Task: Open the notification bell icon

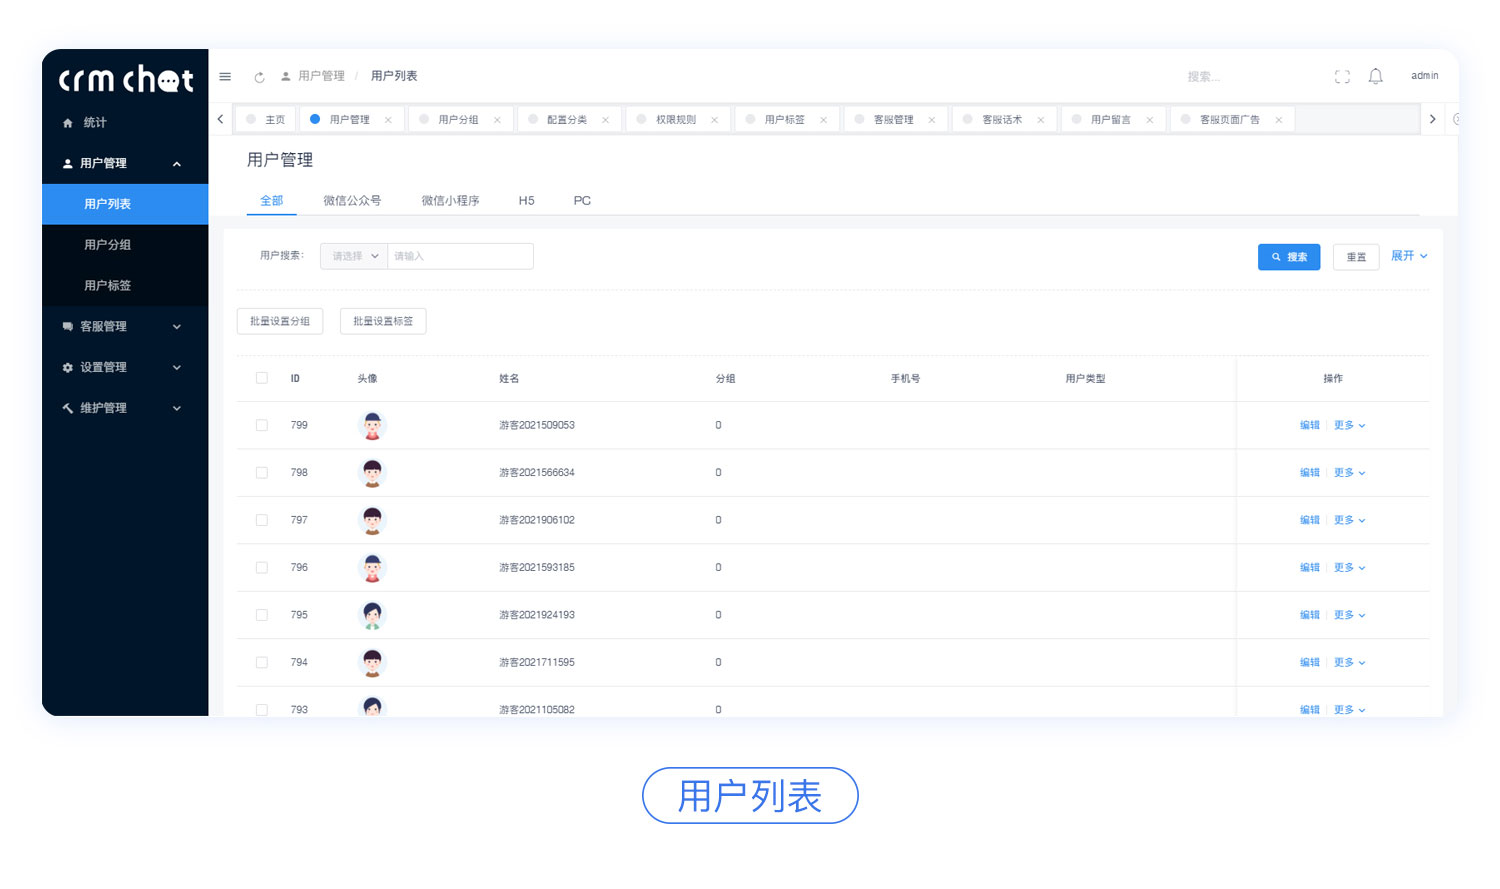Action: (x=1375, y=76)
